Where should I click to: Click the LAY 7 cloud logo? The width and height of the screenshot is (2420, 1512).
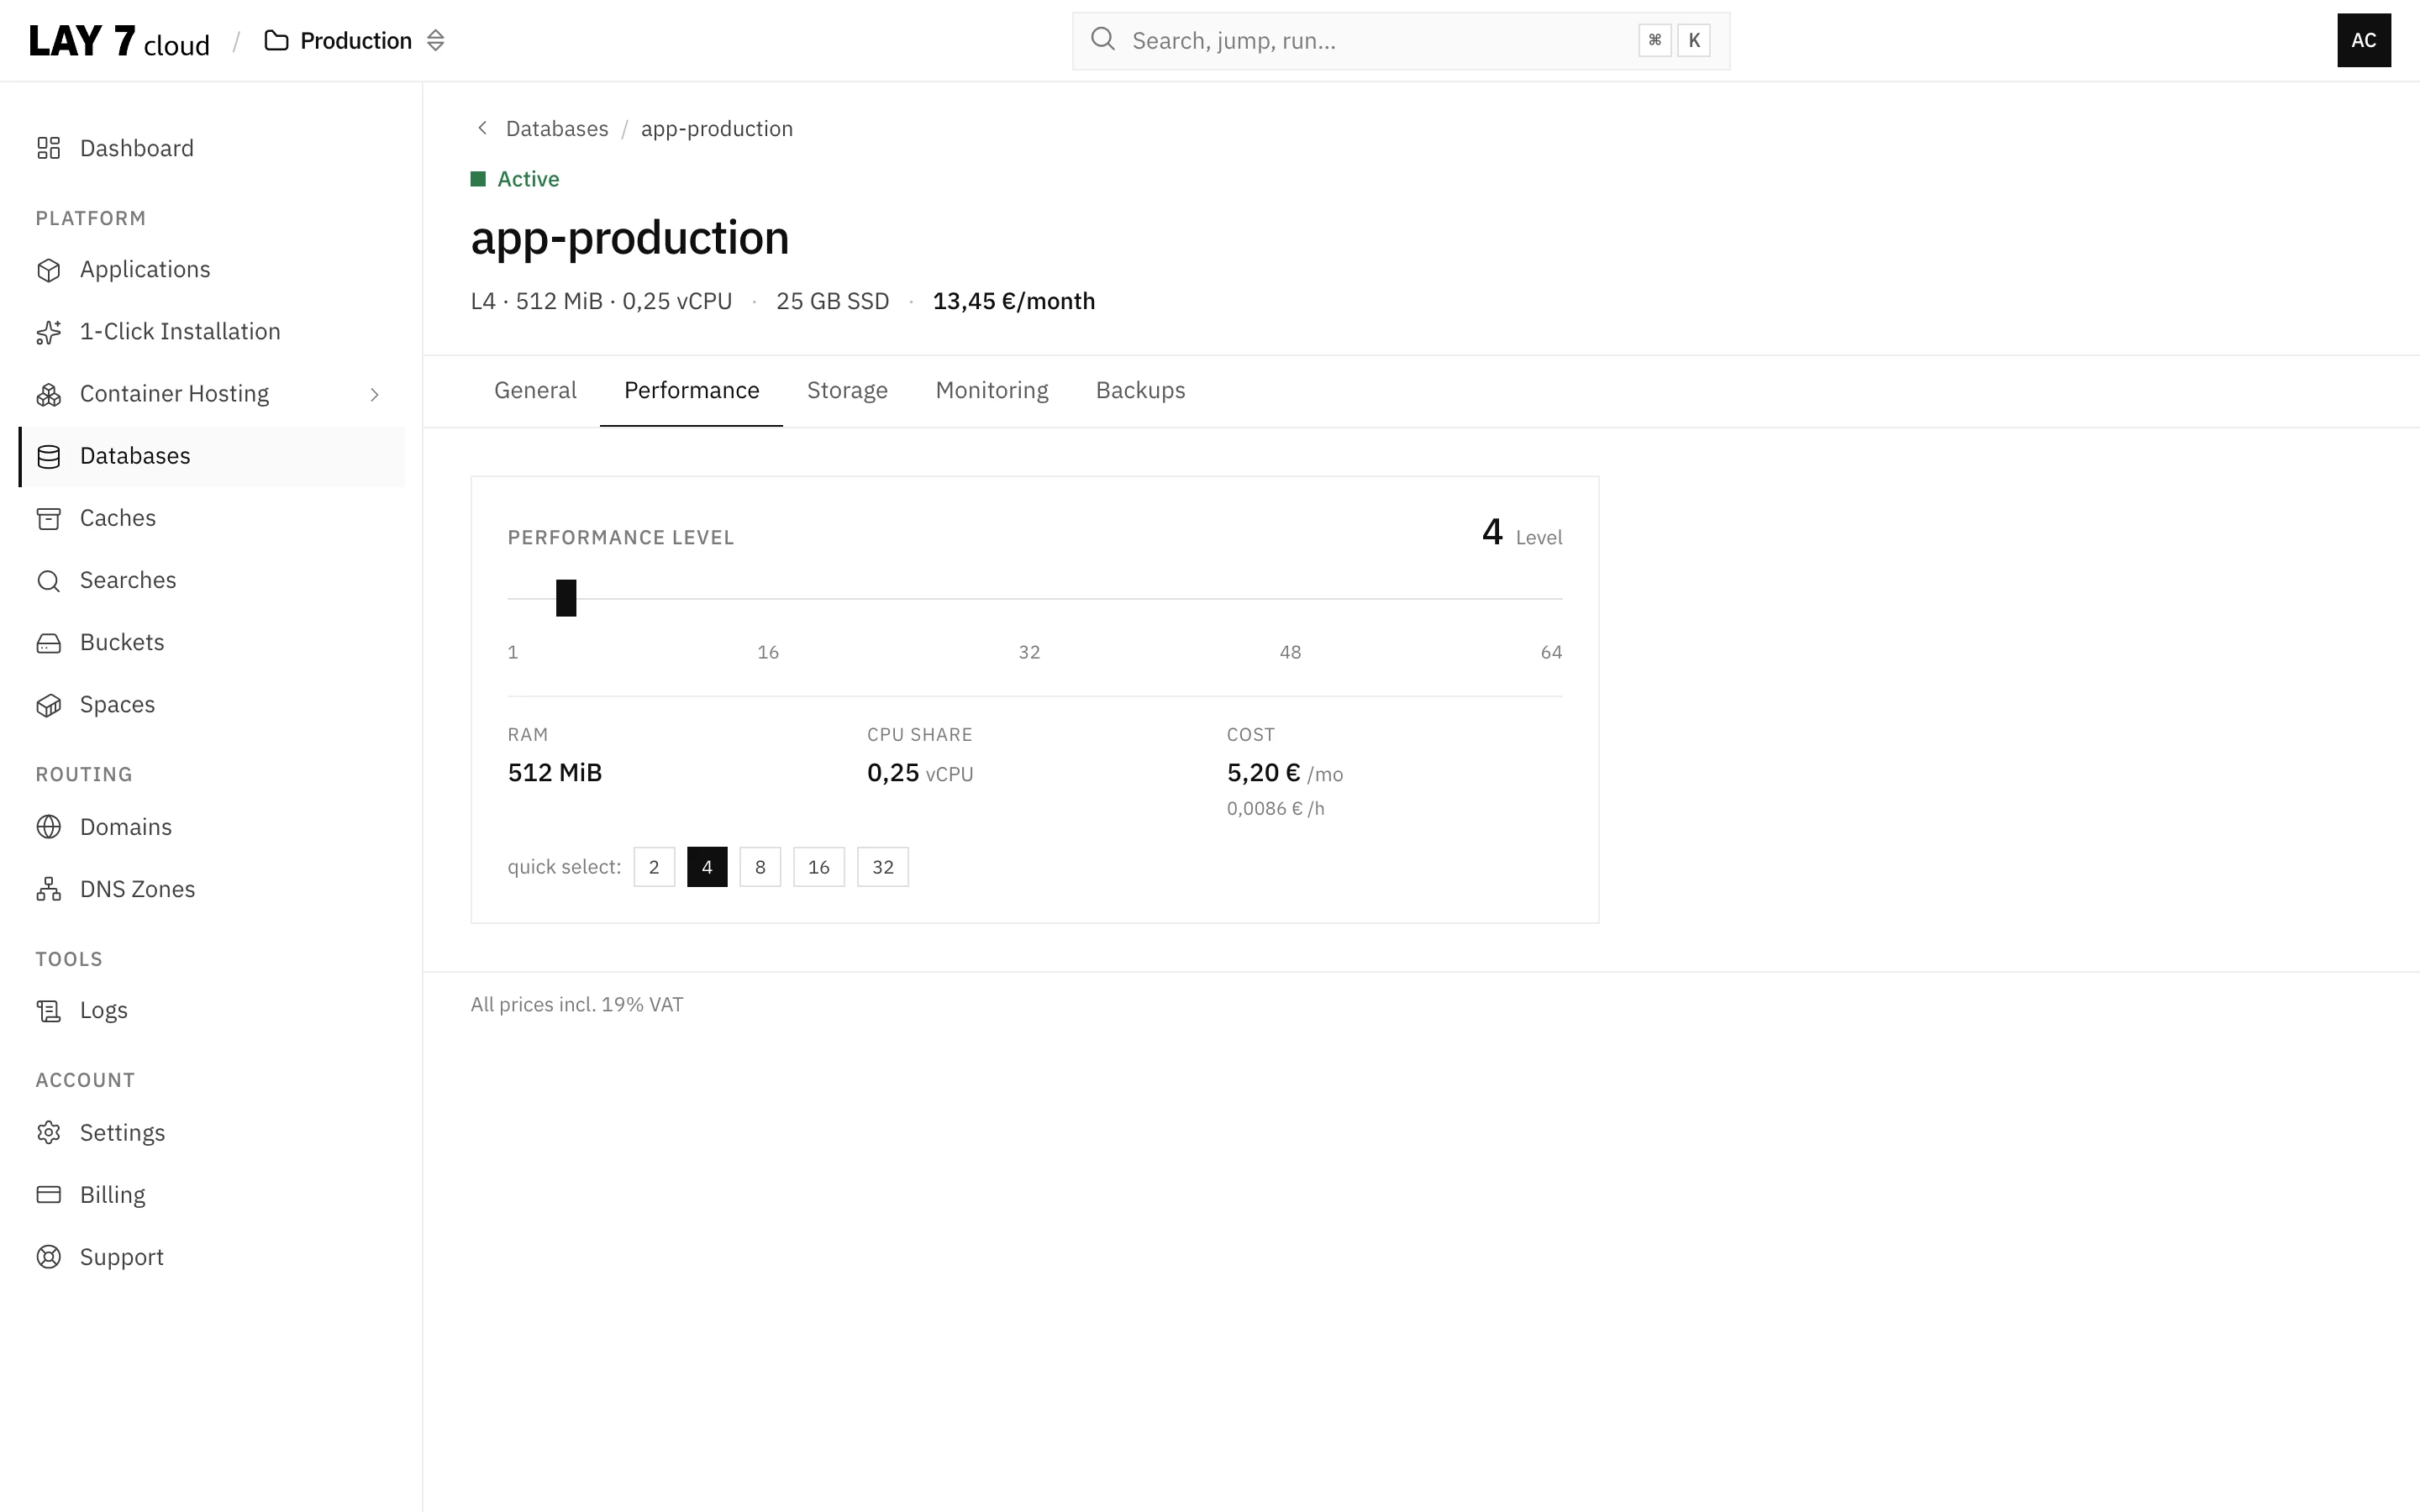point(119,41)
